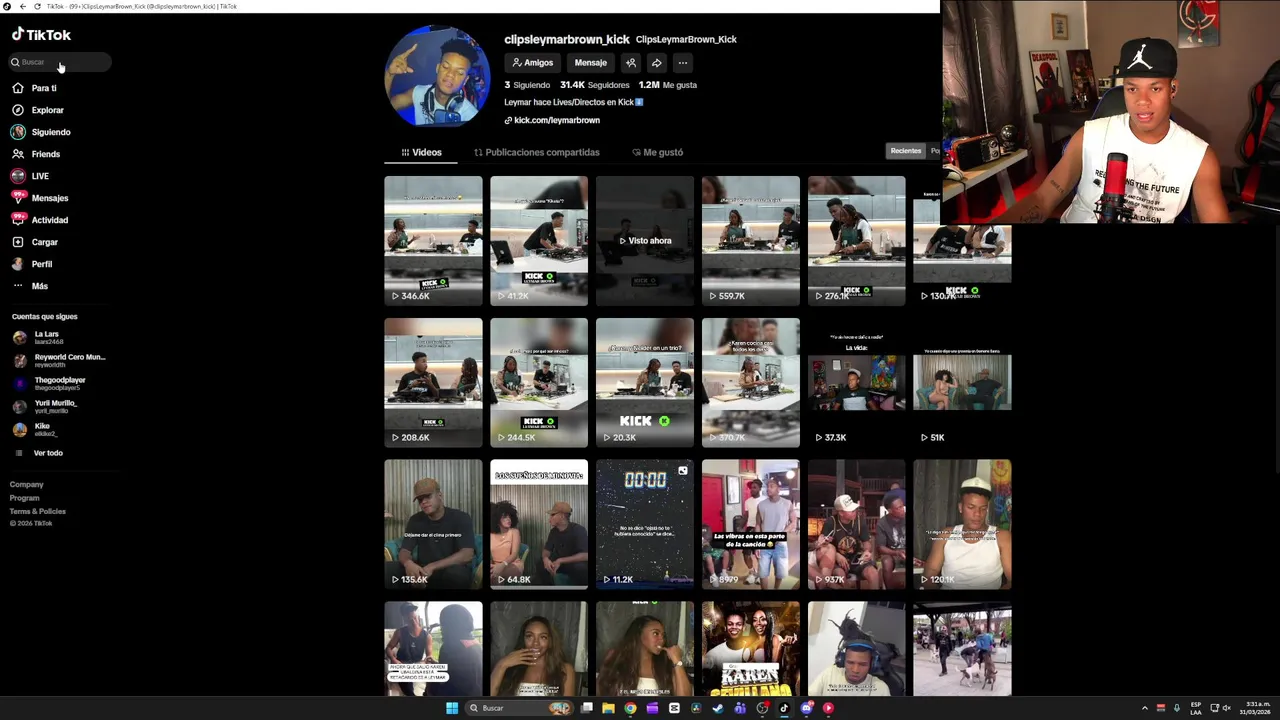Open the Karen Sevillano video thumbnail

(751, 648)
